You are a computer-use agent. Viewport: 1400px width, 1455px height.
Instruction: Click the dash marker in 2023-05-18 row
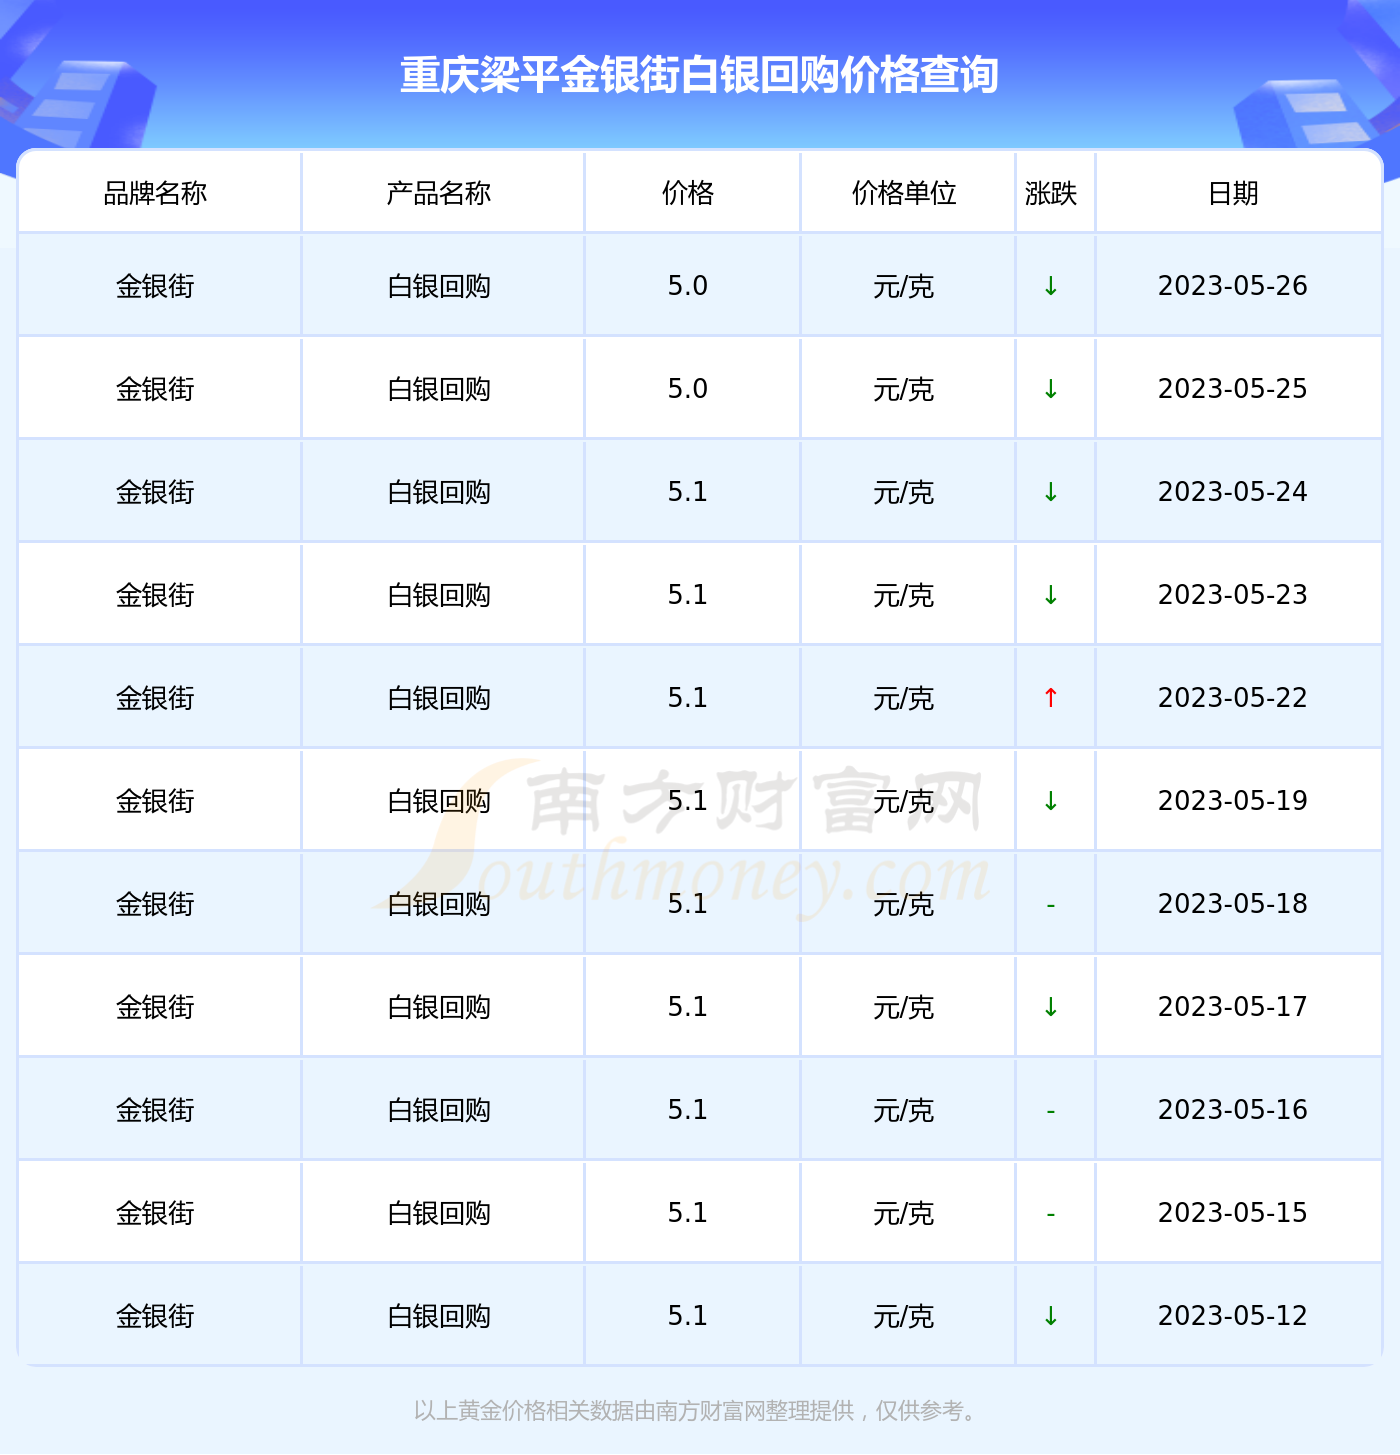pyautogui.click(x=1051, y=906)
